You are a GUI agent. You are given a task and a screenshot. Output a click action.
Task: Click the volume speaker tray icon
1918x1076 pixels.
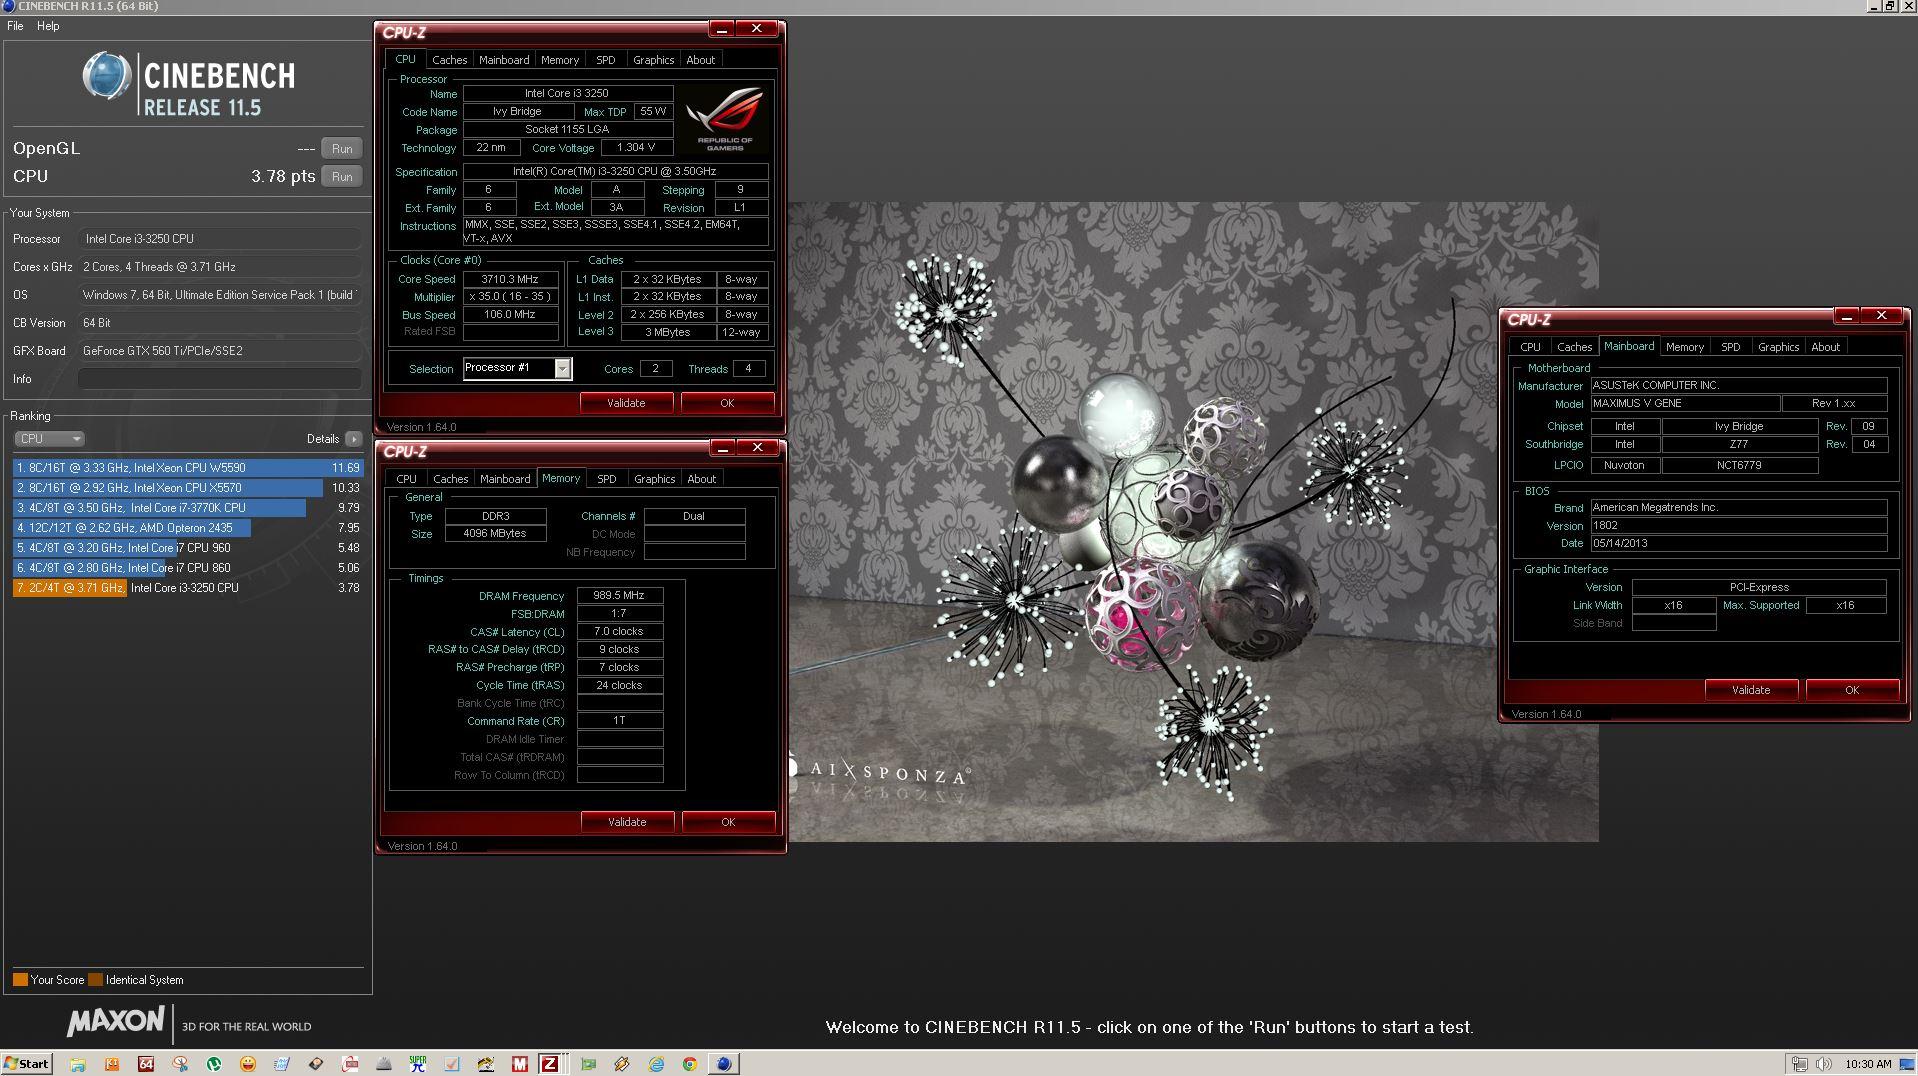pos(1823,1064)
